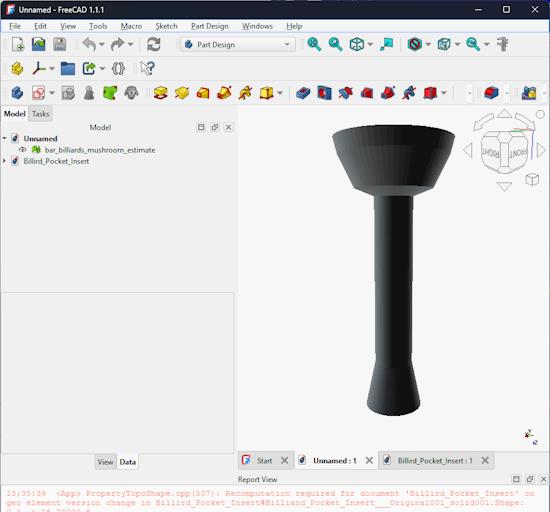Select the Additive Helix tool

246,93
